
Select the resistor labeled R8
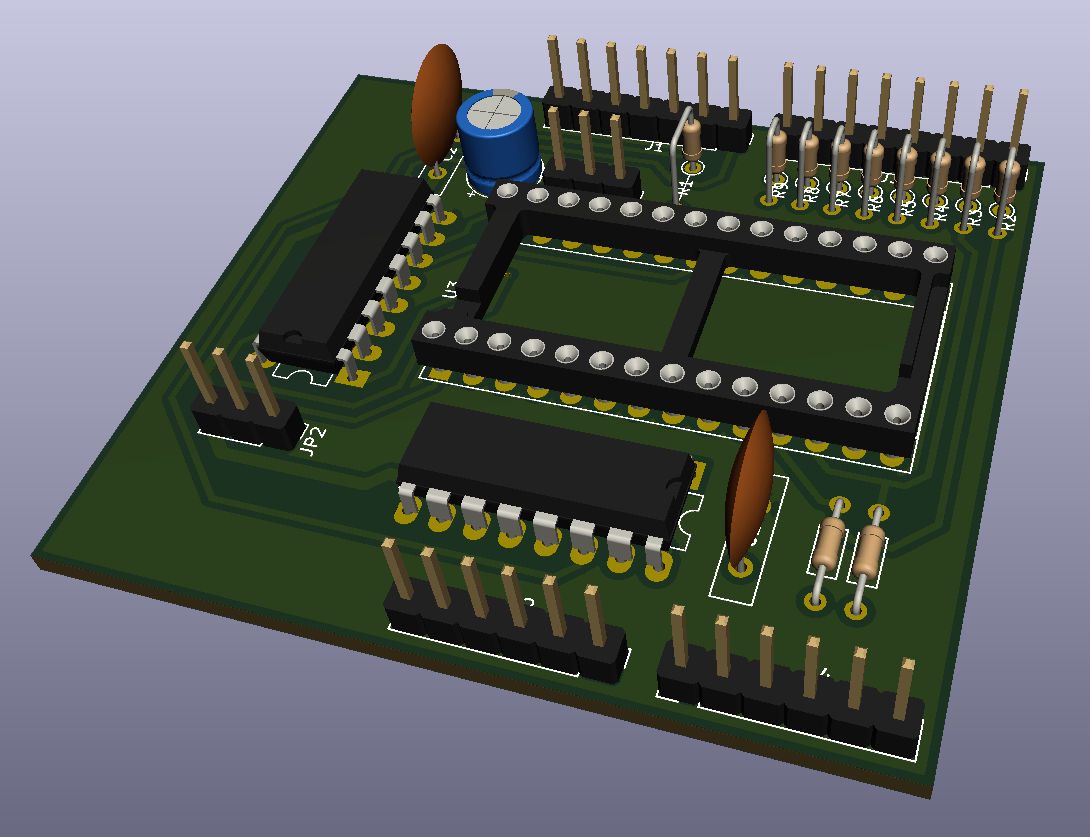[x=806, y=165]
